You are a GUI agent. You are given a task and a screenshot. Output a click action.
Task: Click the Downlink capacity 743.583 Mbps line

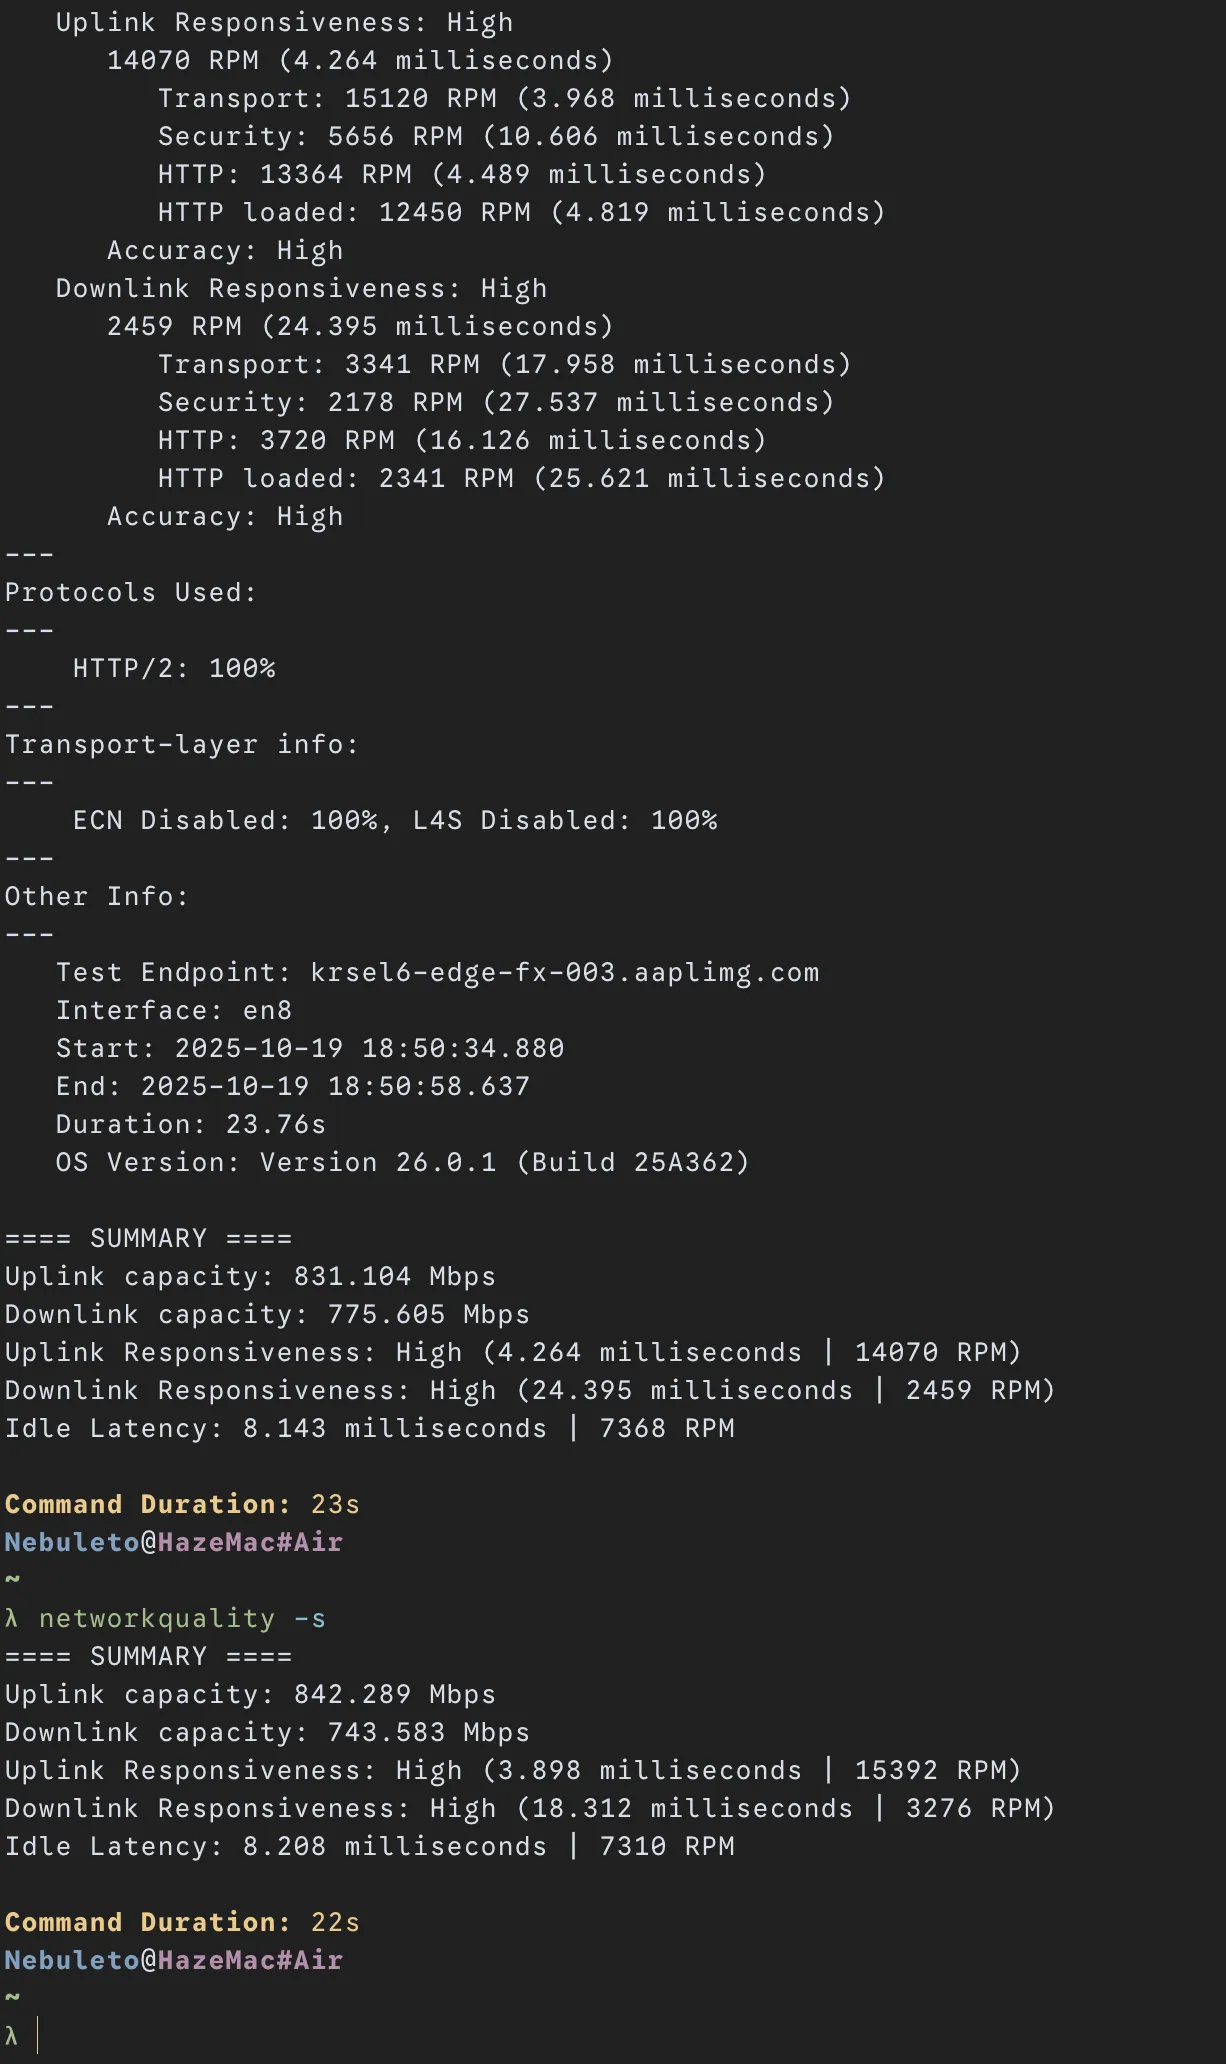(267, 1733)
